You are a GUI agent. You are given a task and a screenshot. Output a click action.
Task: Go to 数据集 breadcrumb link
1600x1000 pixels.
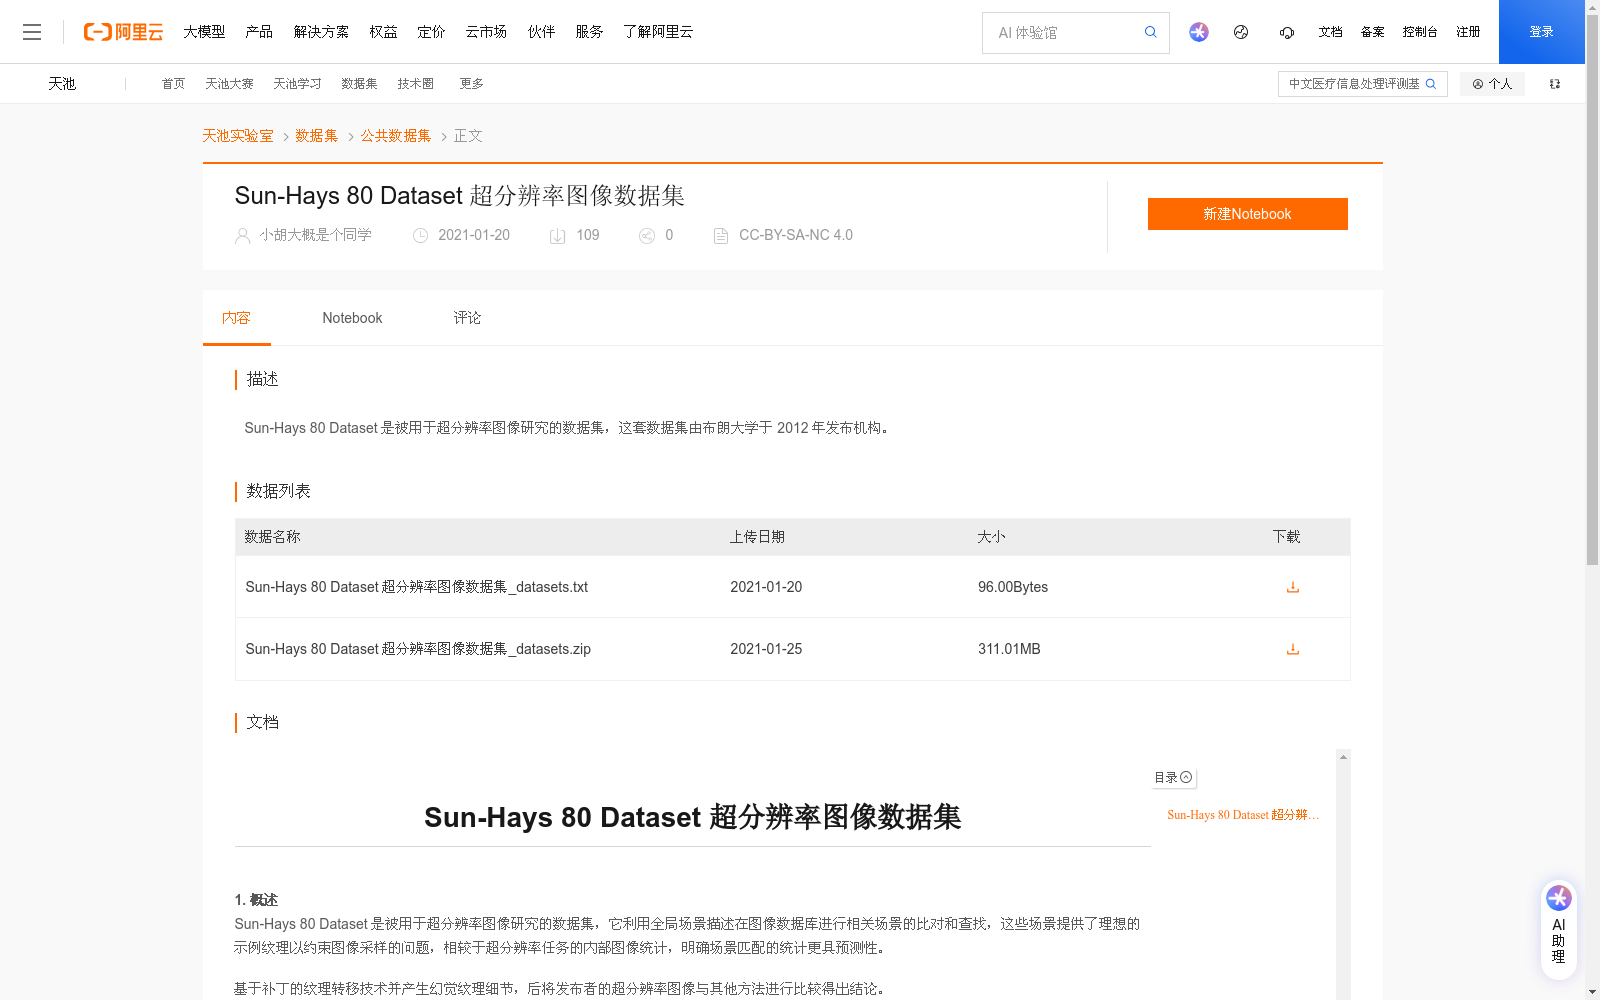(x=317, y=136)
